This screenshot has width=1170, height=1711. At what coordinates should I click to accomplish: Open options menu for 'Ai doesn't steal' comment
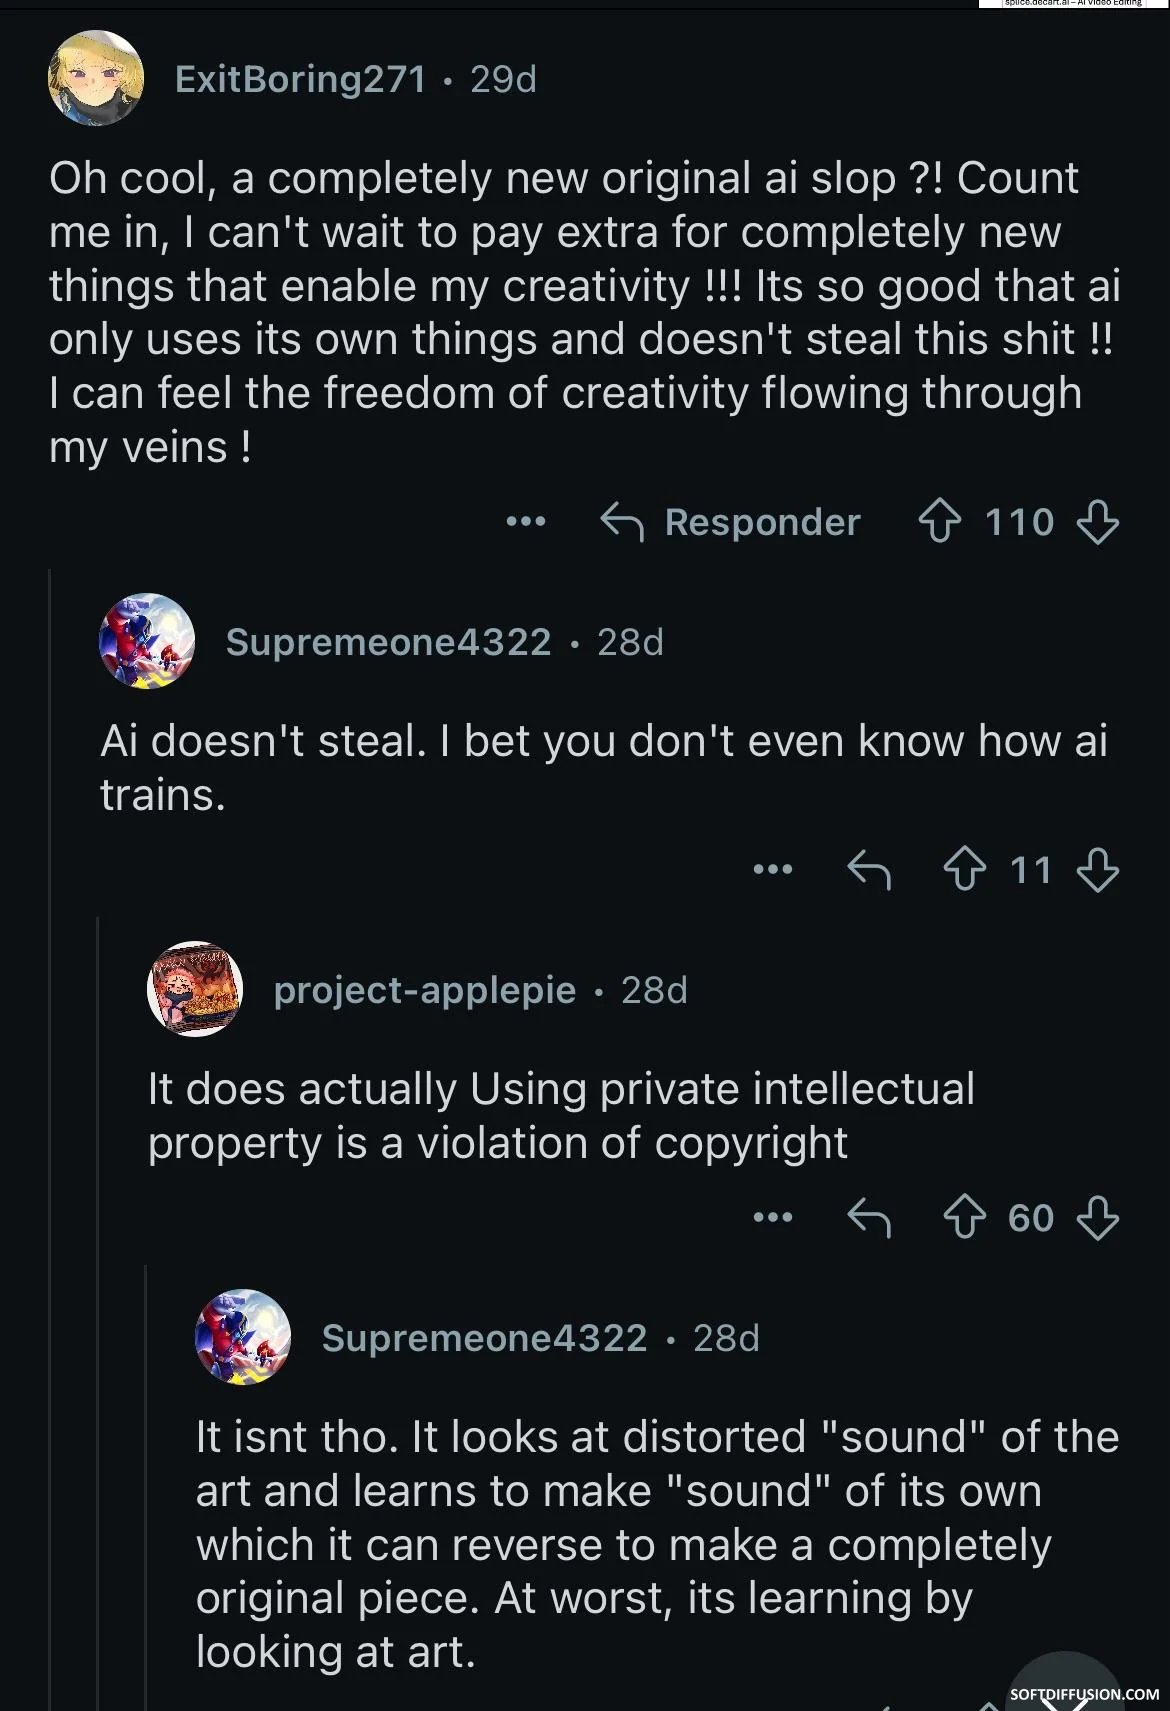tap(773, 869)
